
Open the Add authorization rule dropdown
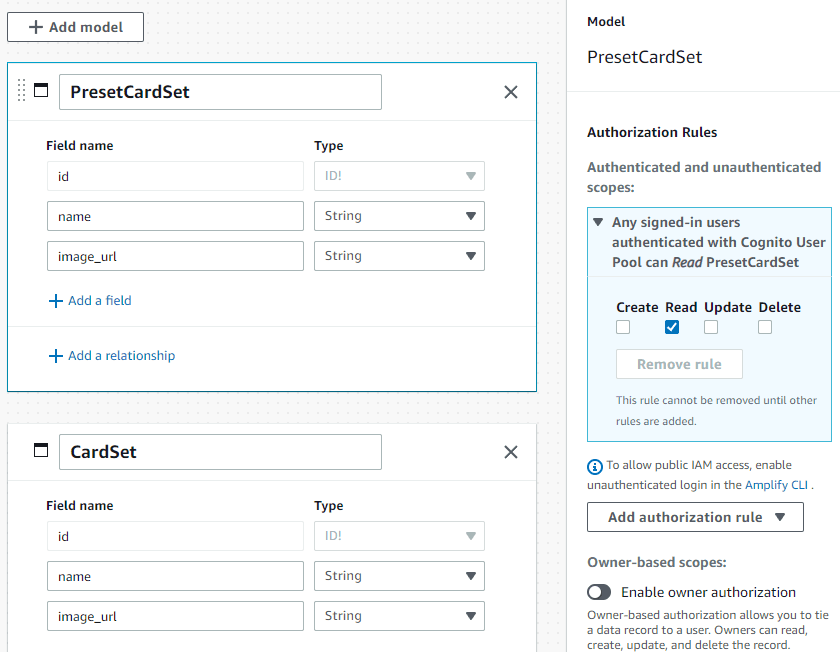(x=695, y=517)
